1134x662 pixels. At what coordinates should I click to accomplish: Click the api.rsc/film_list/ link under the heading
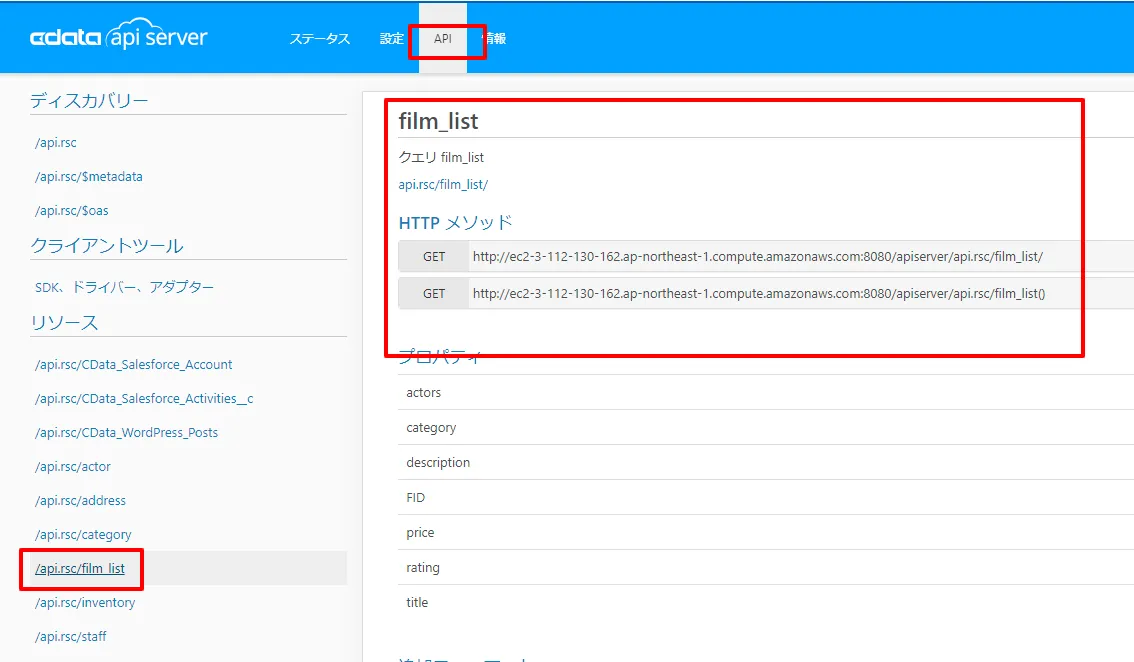pos(443,184)
